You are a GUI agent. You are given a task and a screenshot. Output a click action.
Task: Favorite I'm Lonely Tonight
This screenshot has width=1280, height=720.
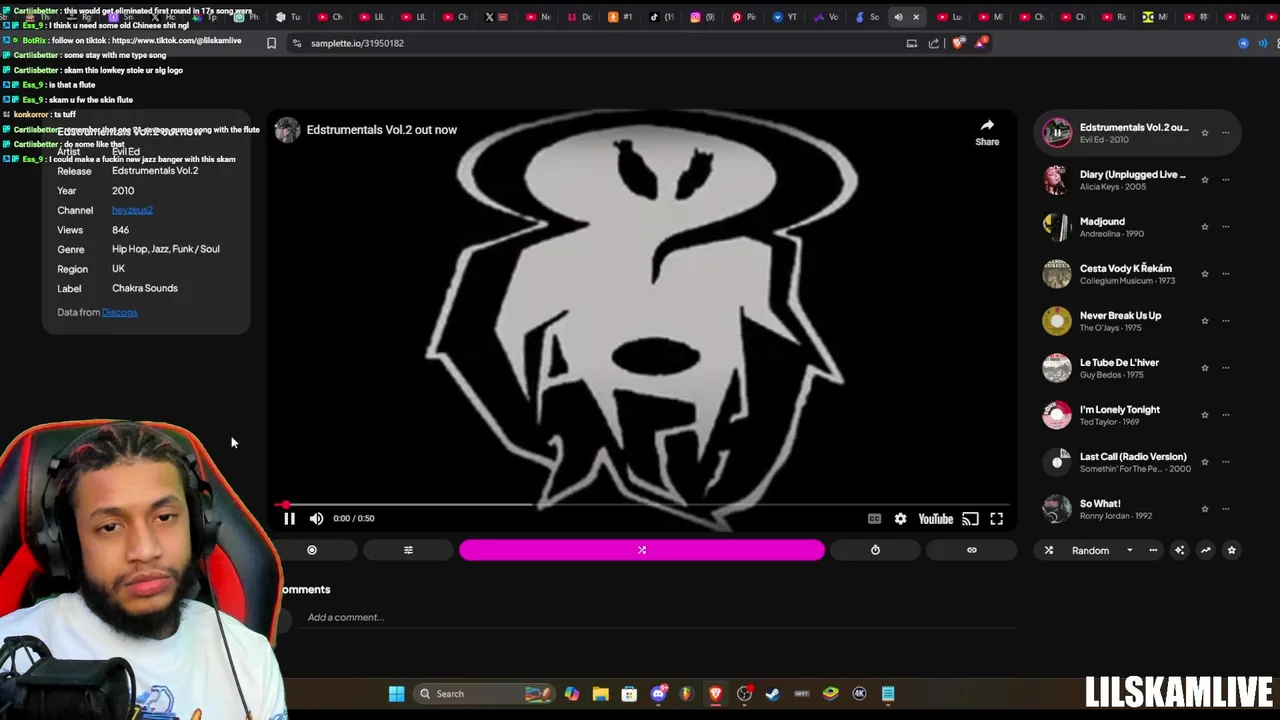[x=1205, y=414]
